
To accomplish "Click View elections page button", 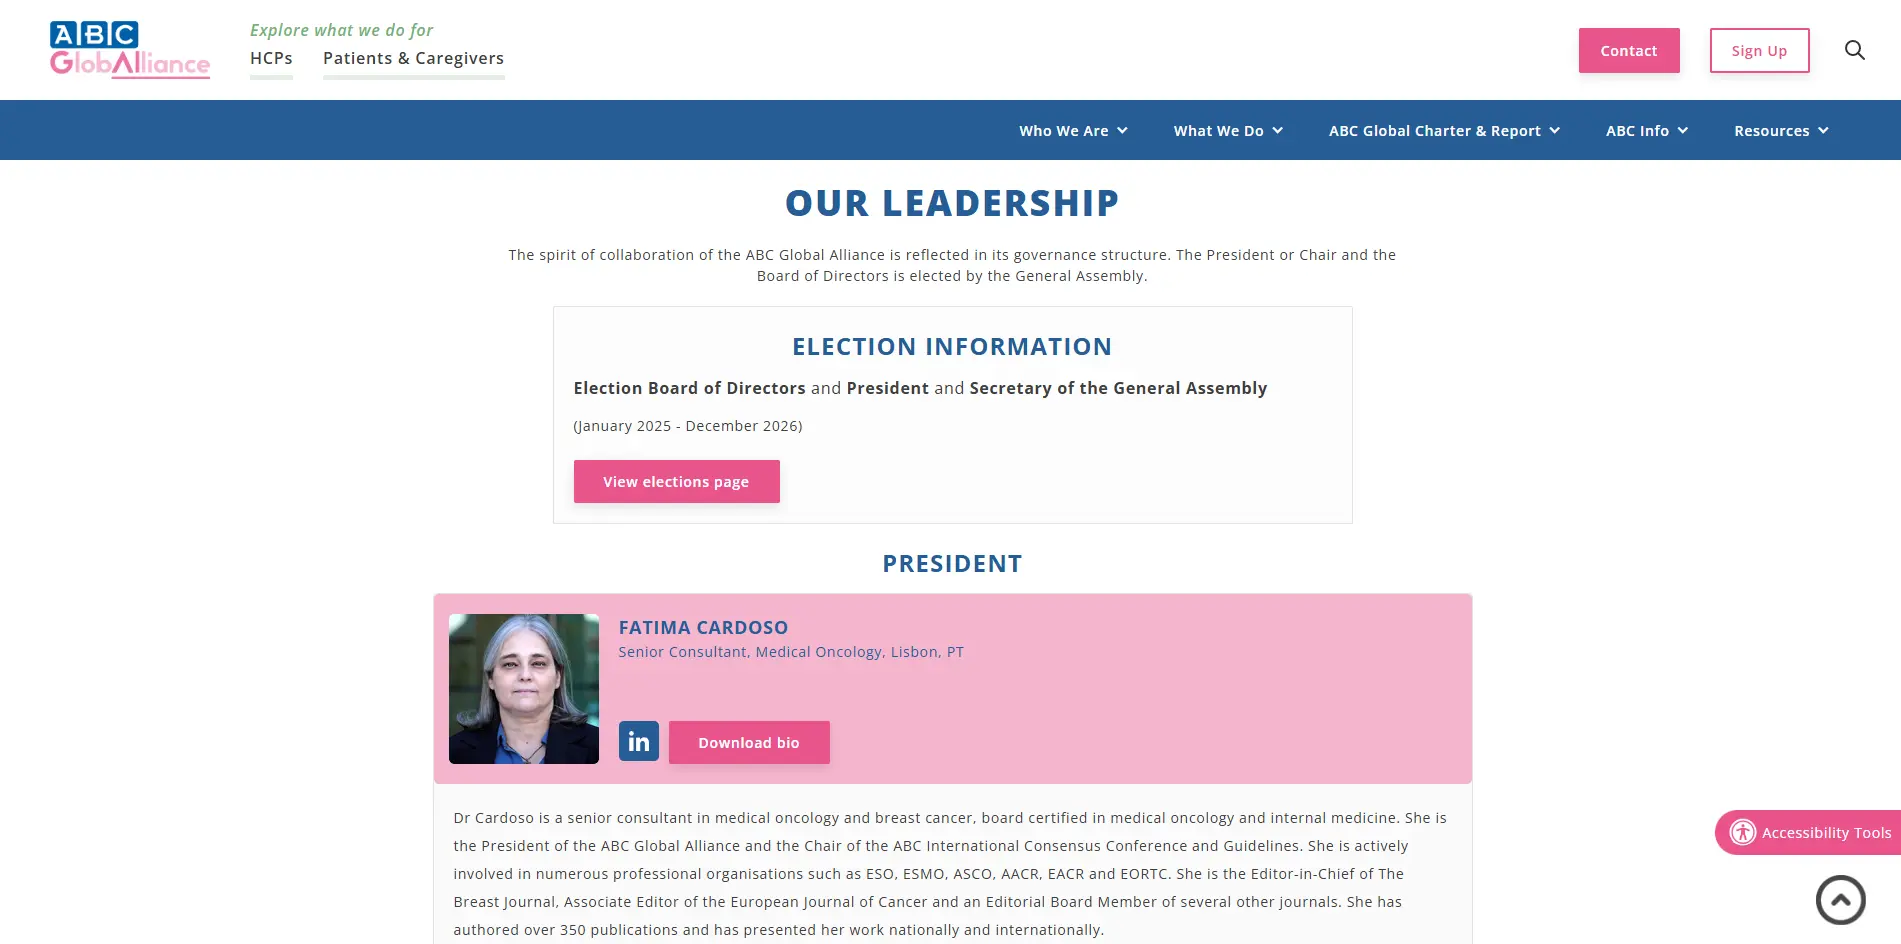I will [x=676, y=482].
